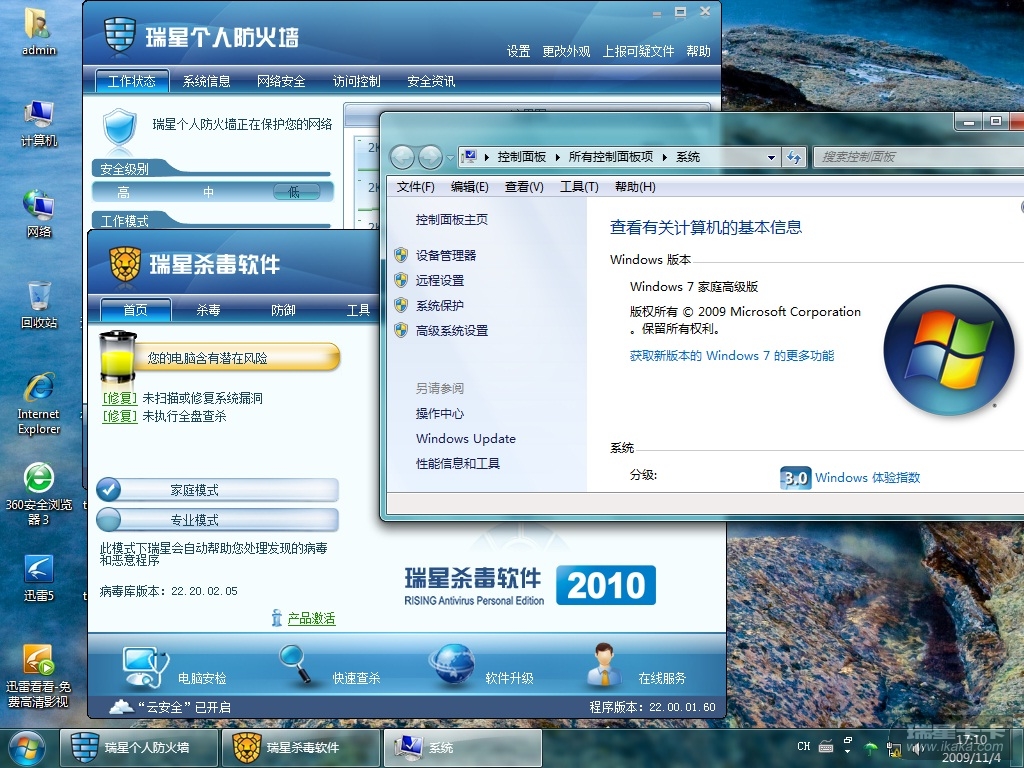Image resolution: width=1024 pixels, height=768 pixels.
Task: Click 在线服务 person icon
Action: (x=604, y=665)
